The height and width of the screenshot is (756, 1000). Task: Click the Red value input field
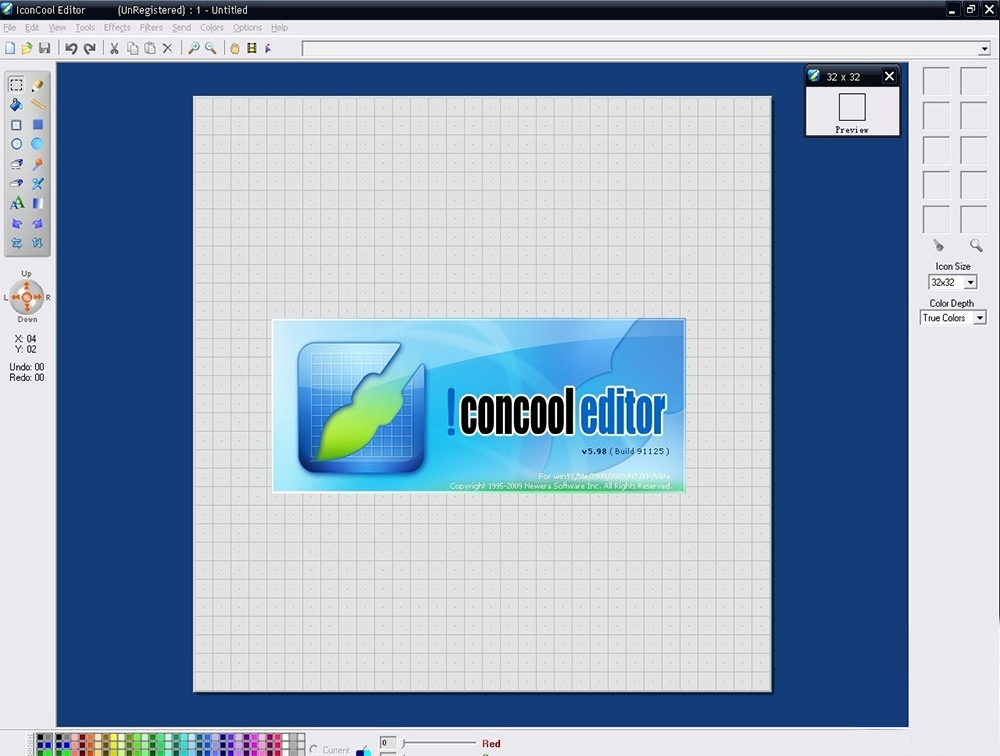point(388,743)
